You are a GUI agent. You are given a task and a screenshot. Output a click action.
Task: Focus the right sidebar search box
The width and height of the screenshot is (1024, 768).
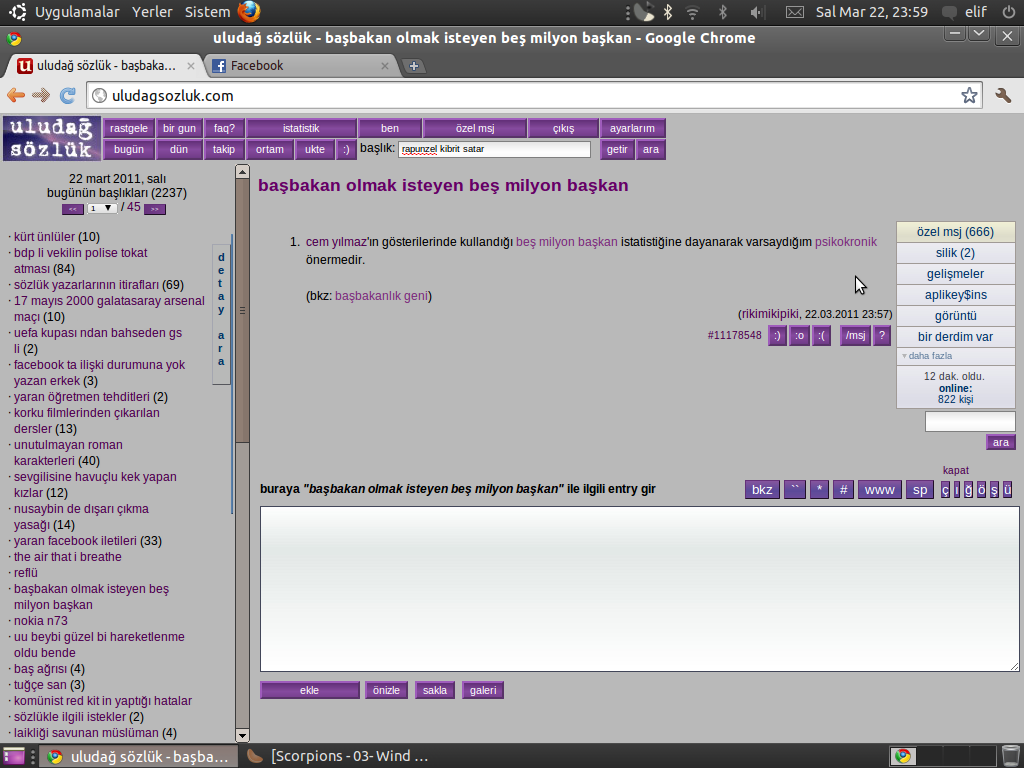tap(970, 421)
